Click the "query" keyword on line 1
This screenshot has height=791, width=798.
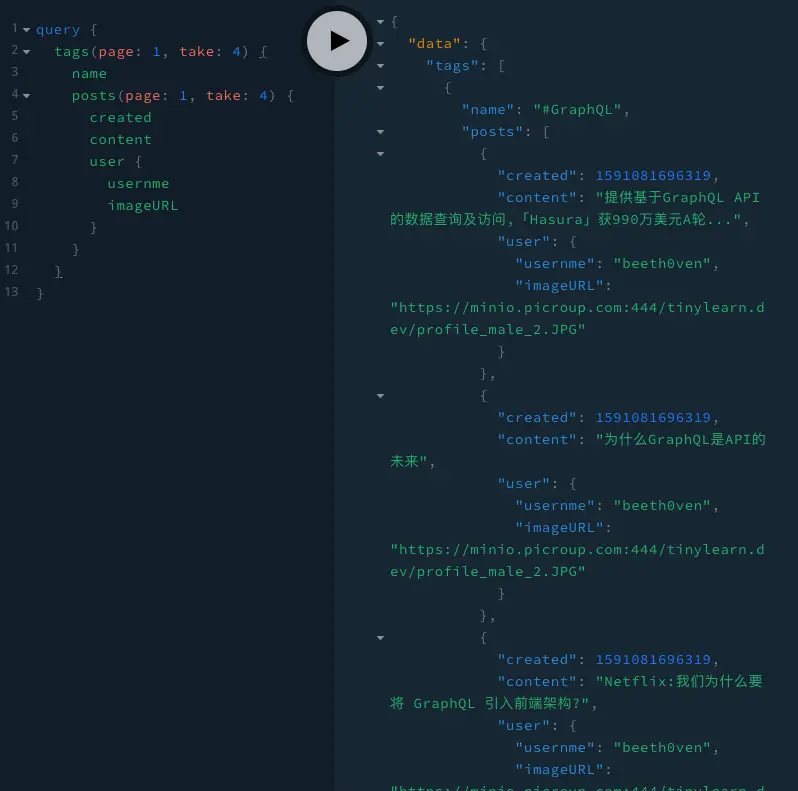coord(58,30)
